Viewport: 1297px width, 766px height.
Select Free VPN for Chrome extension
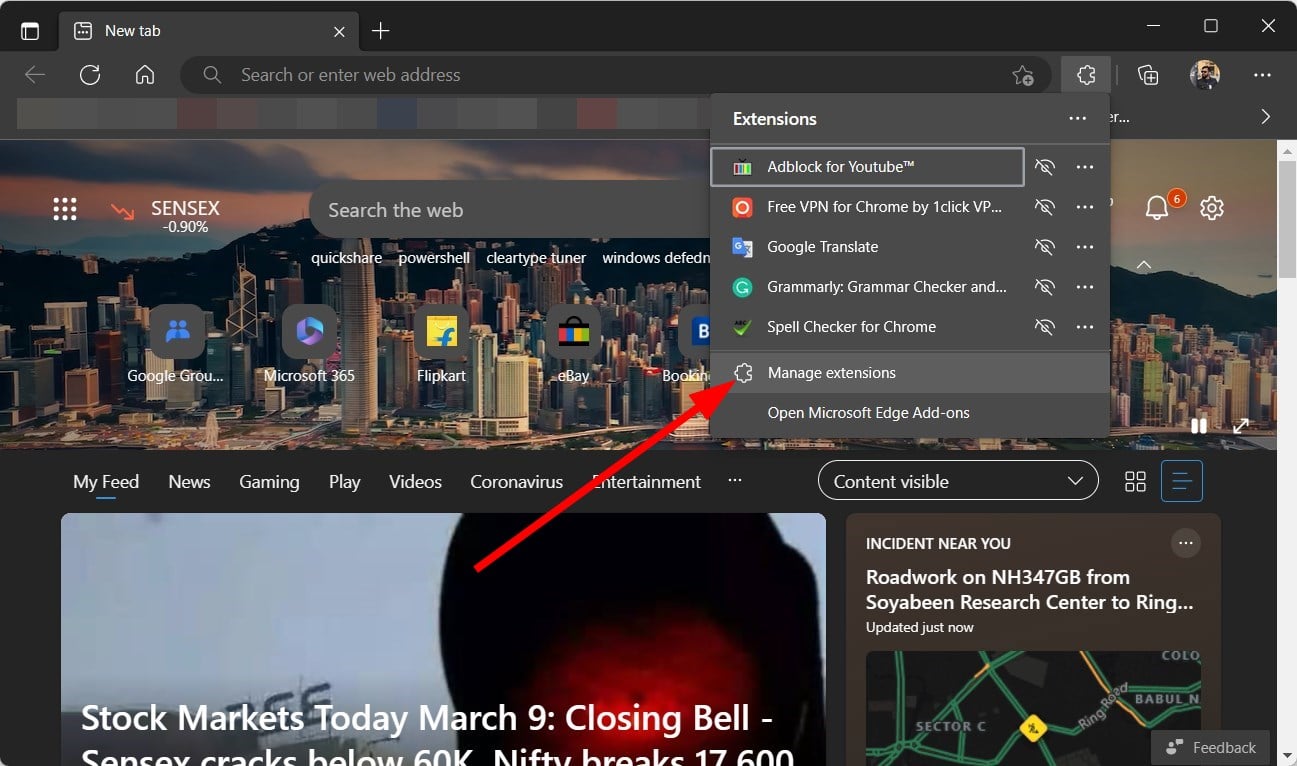(x=867, y=207)
